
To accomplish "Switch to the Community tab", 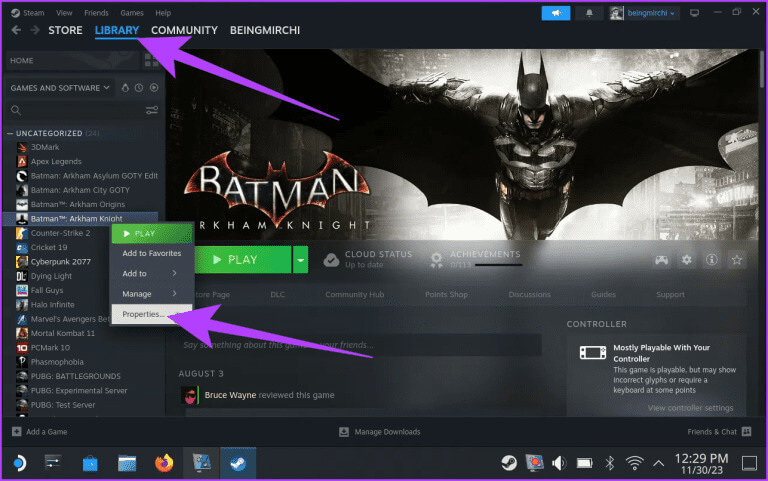I will tap(184, 30).
